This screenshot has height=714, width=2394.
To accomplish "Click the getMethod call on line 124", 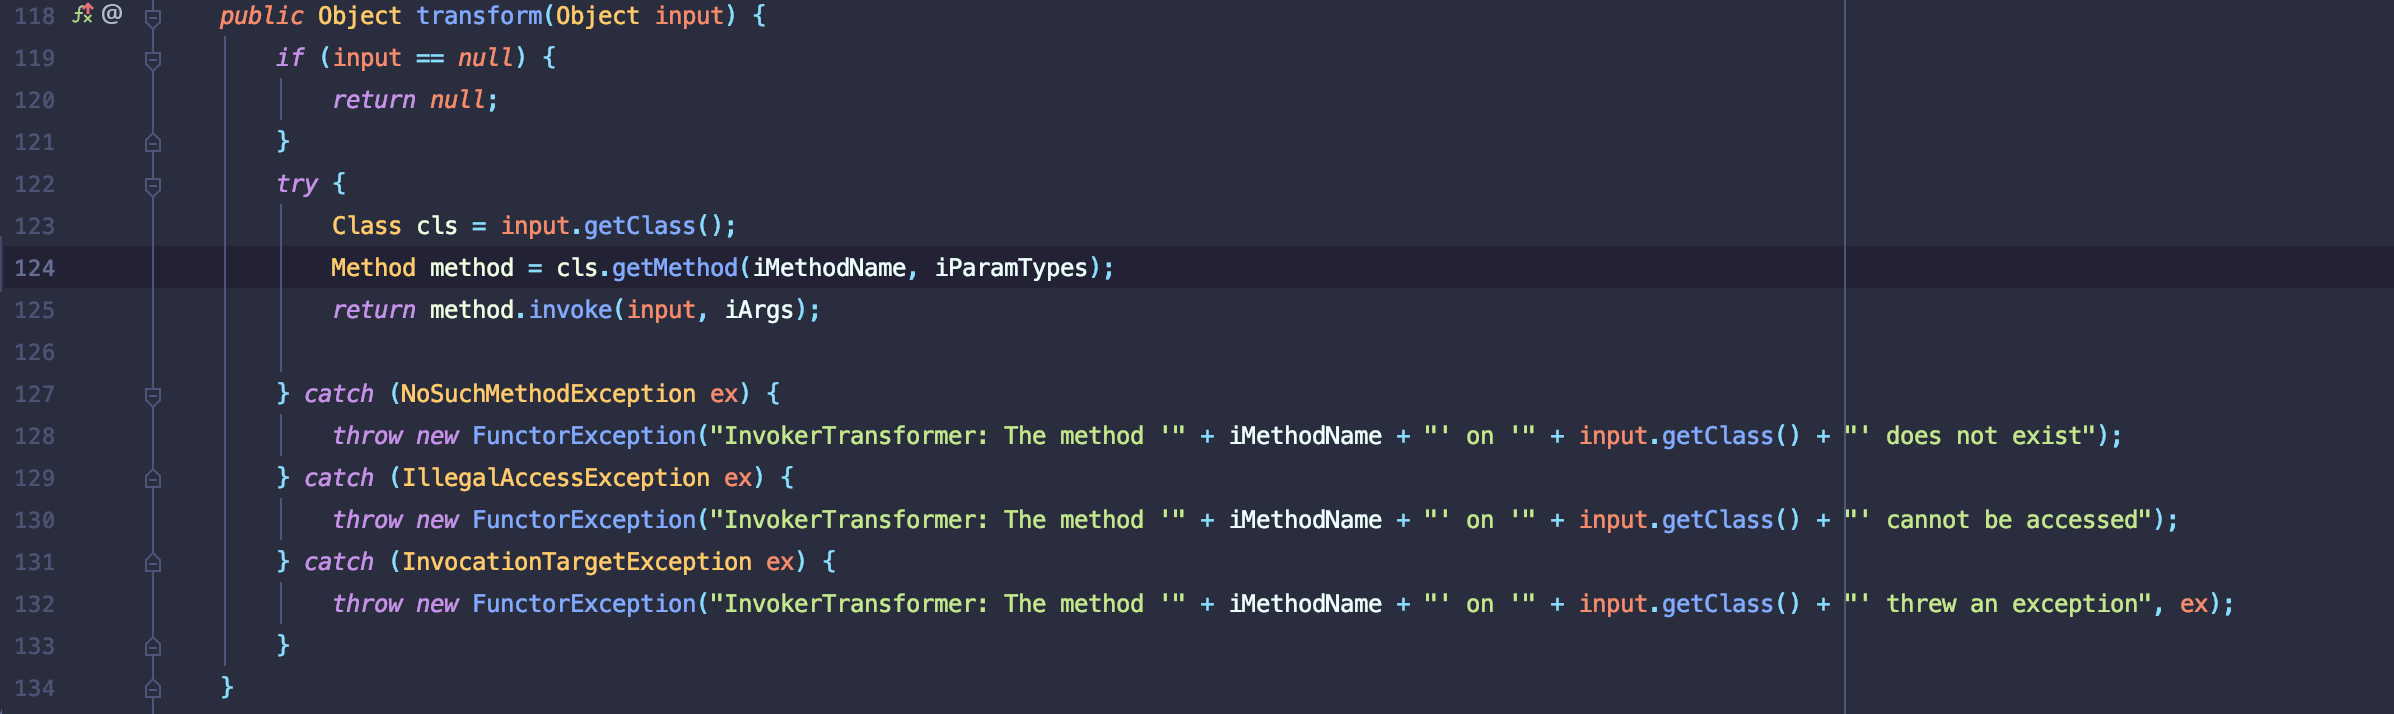I will pos(674,268).
